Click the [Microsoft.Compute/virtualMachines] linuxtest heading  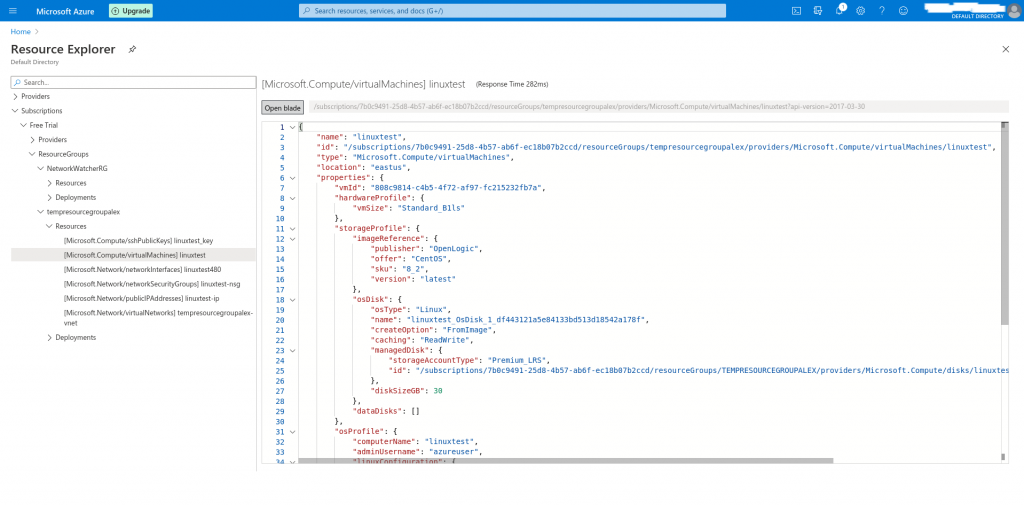pyautogui.click(x=363, y=84)
